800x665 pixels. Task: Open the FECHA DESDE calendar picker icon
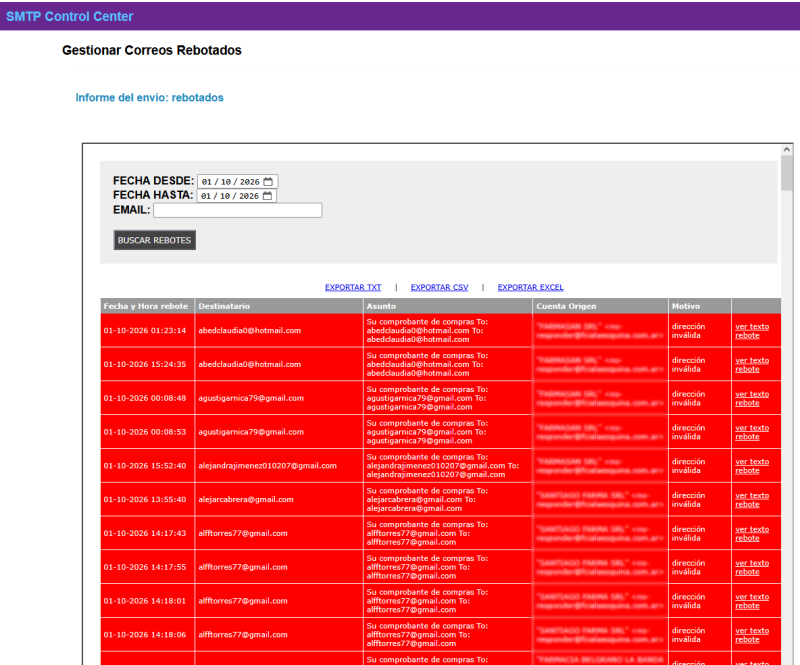click(x=268, y=182)
